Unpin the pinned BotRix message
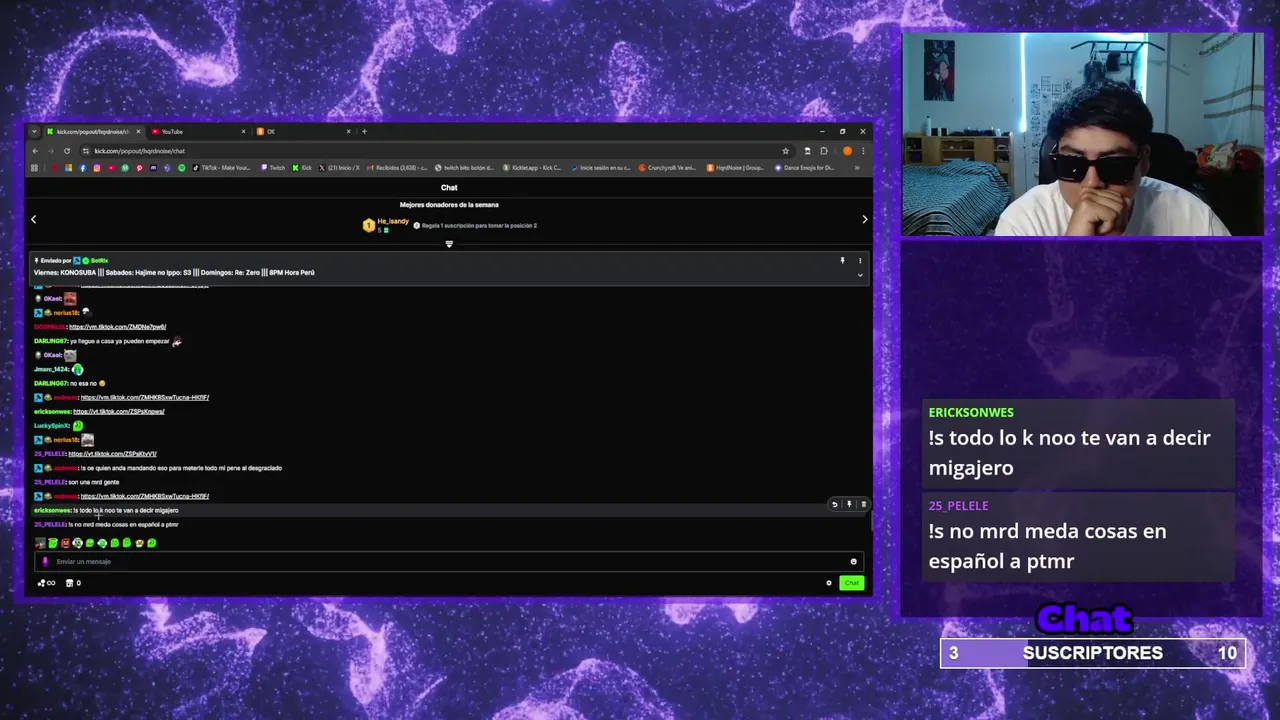 pos(842,260)
